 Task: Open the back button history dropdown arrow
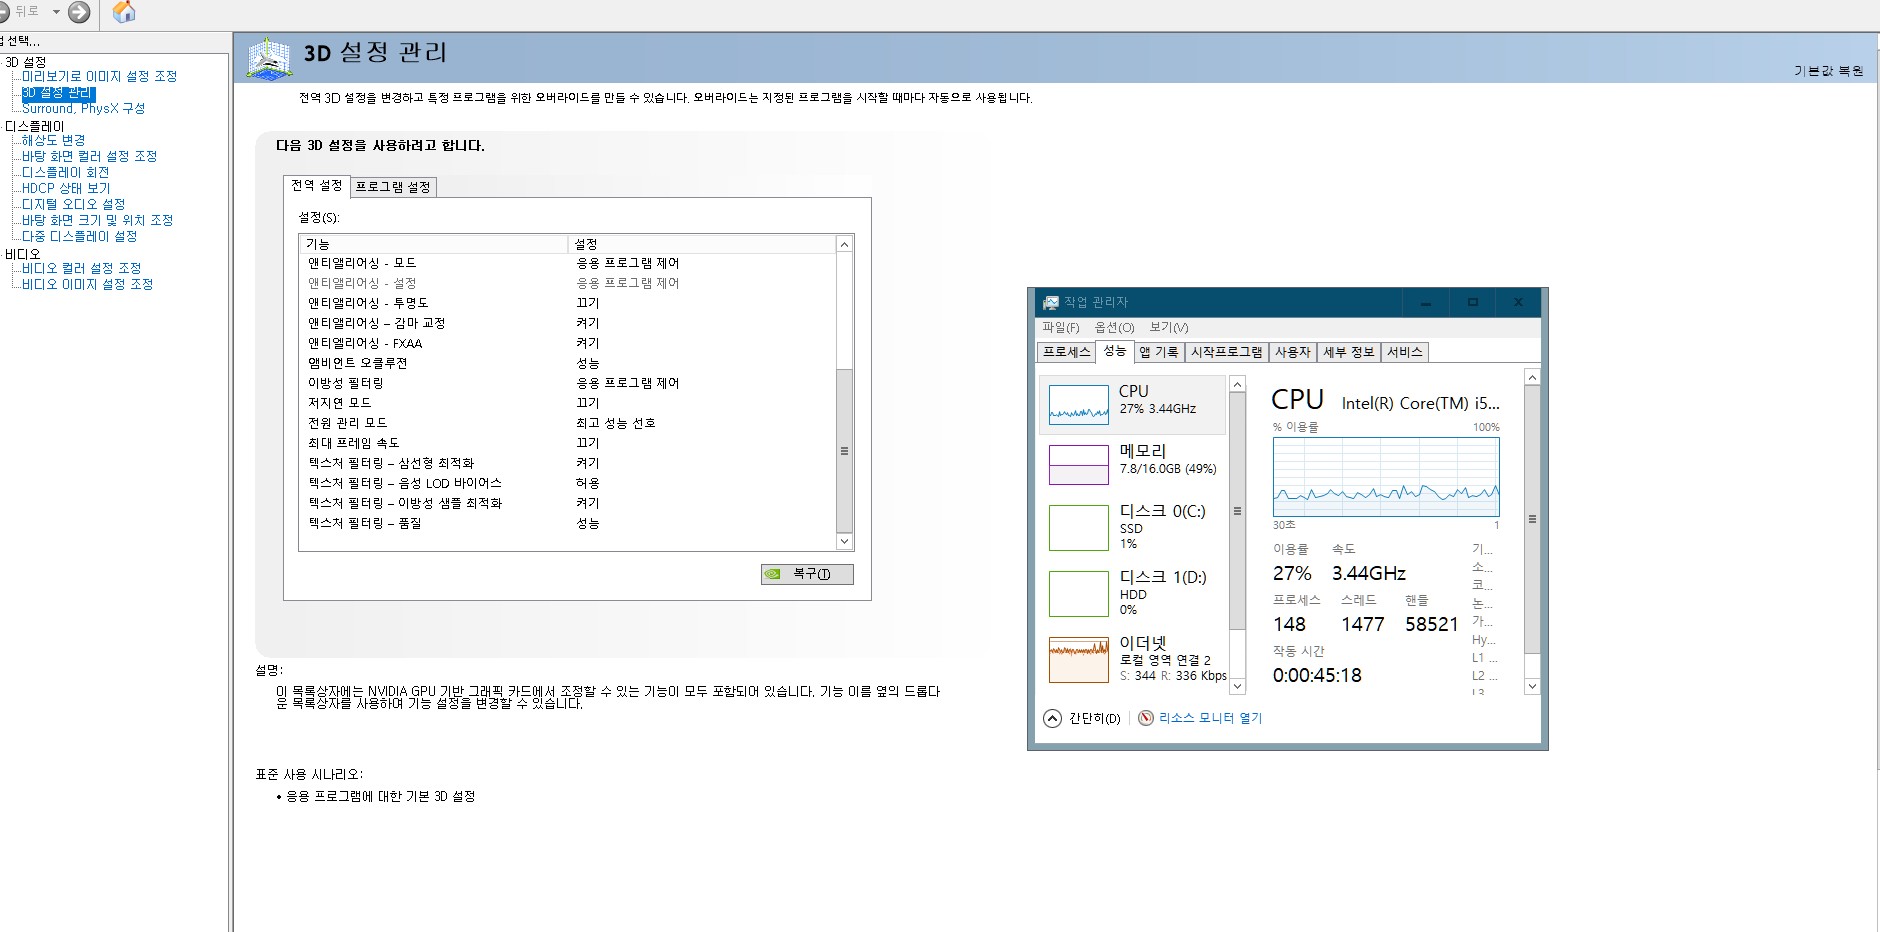56,12
